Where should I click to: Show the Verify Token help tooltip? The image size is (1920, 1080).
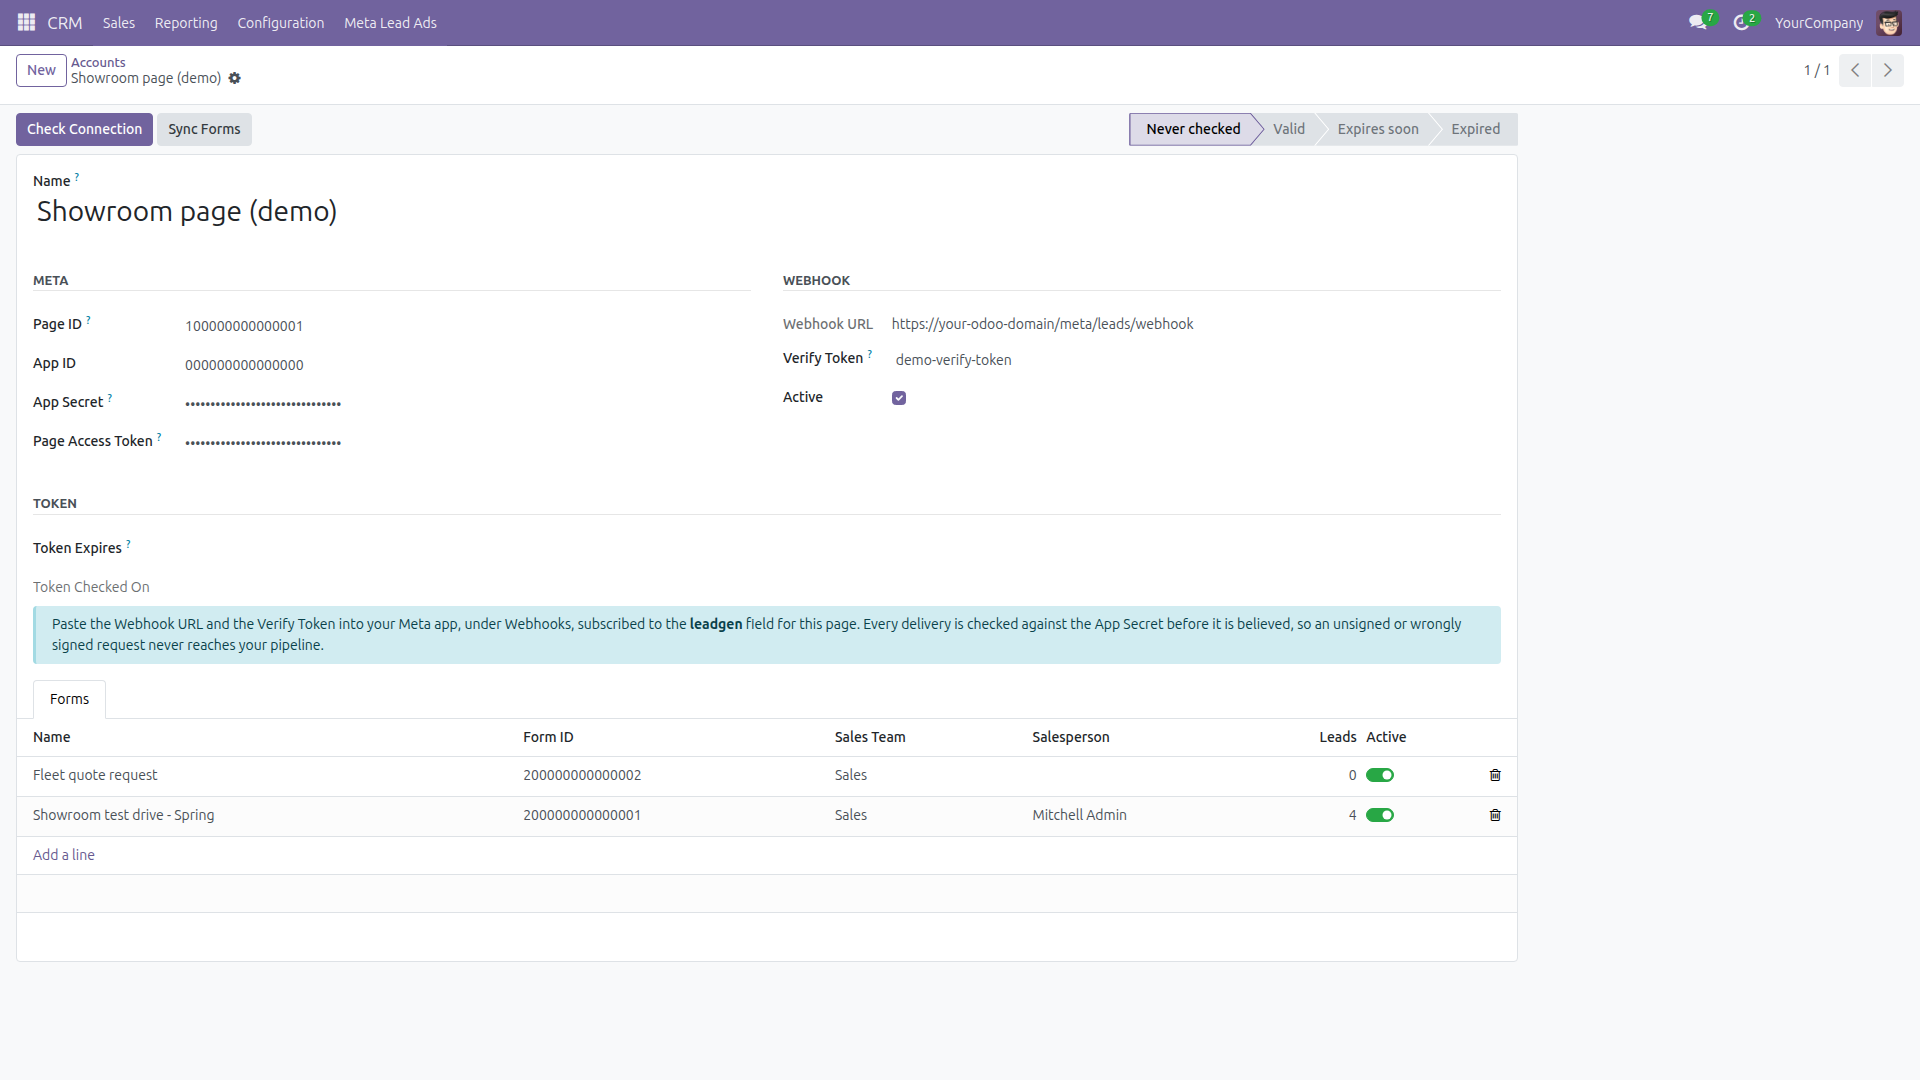click(x=870, y=354)
